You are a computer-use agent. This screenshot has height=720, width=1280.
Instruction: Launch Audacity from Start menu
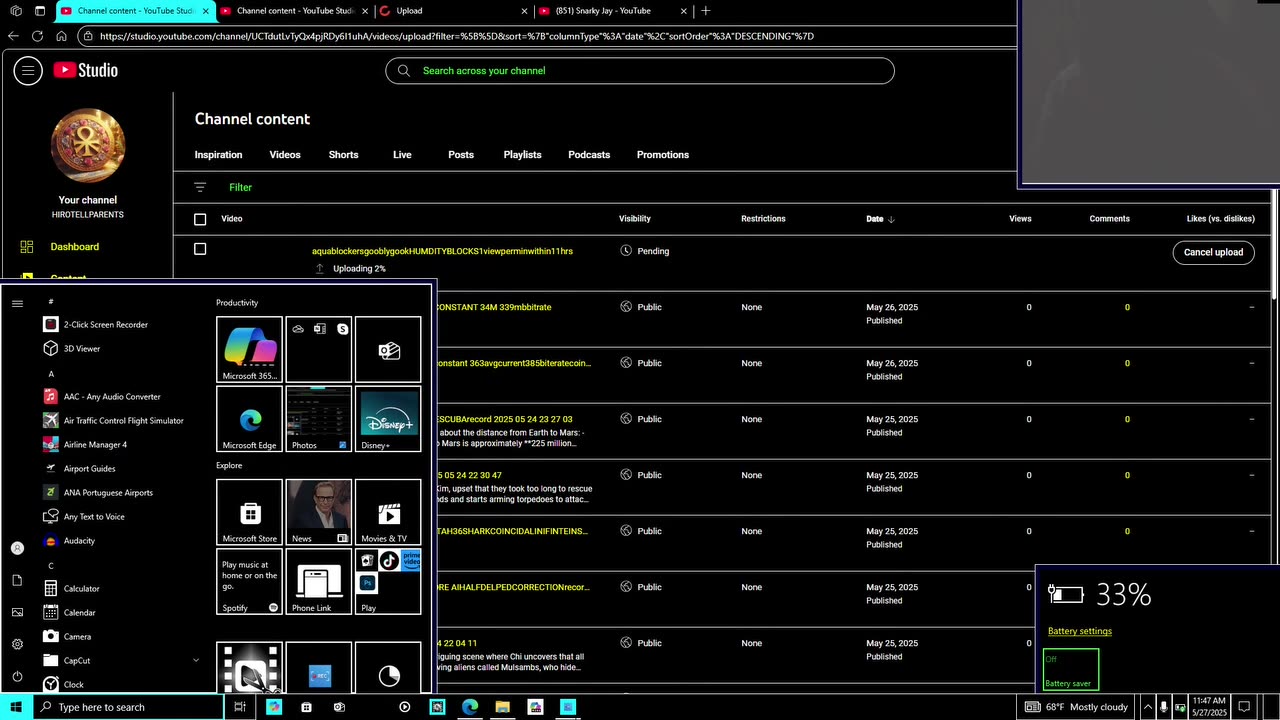pyautogui.click(x=70, y=541)
